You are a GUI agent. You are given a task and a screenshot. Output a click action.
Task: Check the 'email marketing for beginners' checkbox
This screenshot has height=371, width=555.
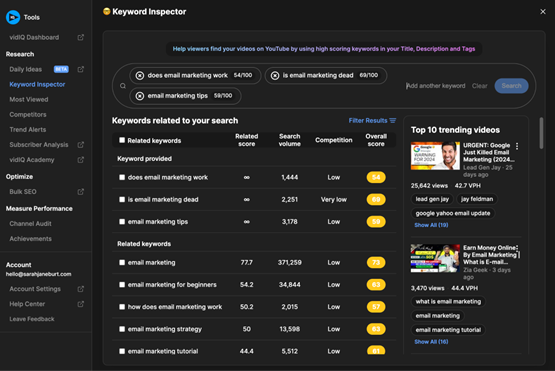[122, 285]
